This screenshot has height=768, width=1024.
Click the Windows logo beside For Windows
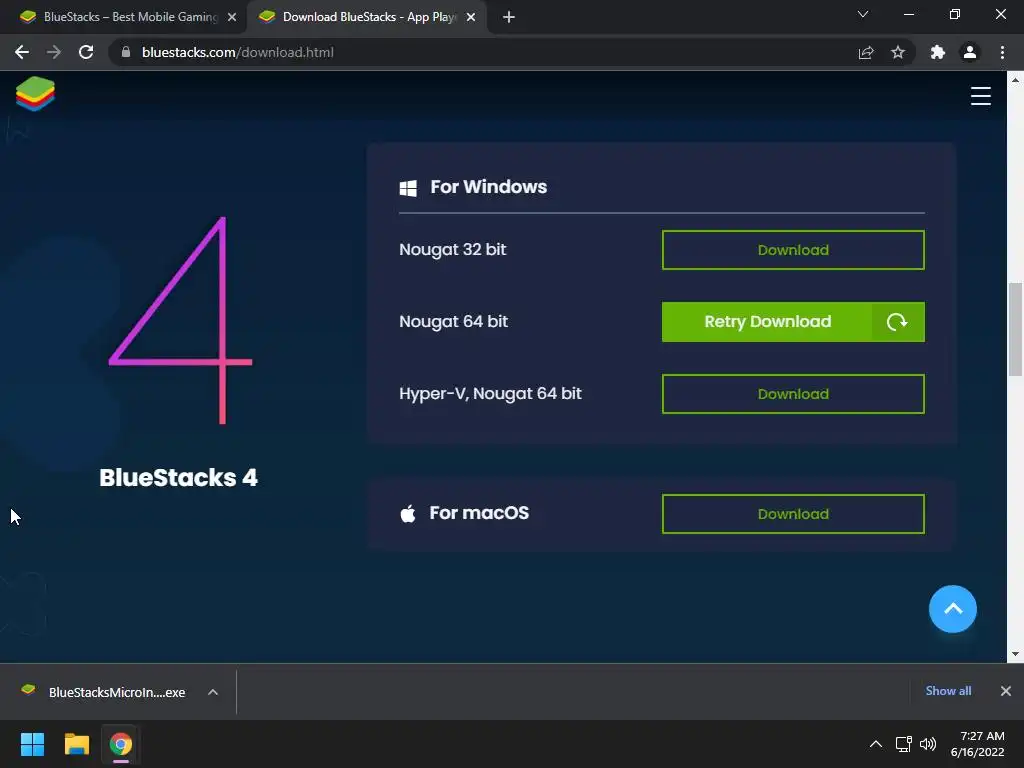point(408,188)
